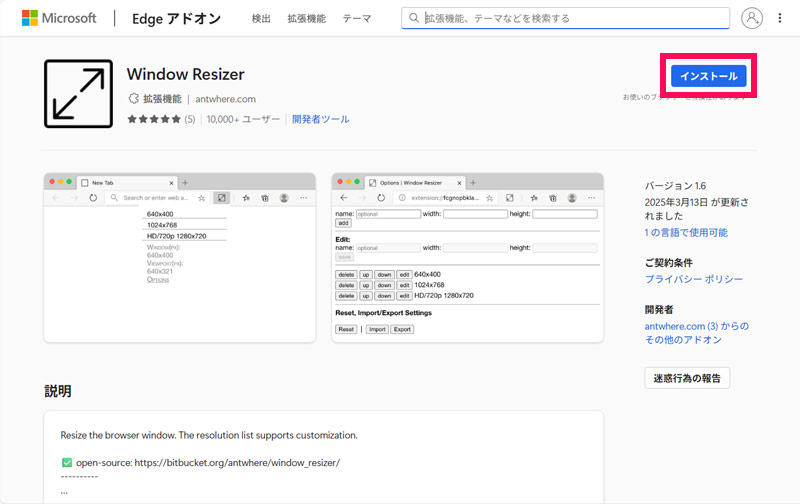Open the three-dot more options menu
The height and width of the screenshot is (504, 800).
780,18
